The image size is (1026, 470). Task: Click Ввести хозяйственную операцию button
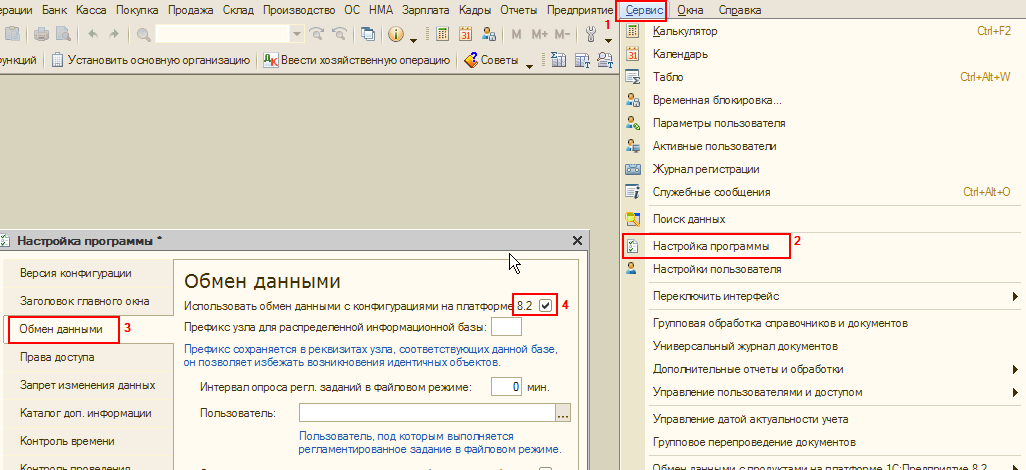(x=357, y=60)
